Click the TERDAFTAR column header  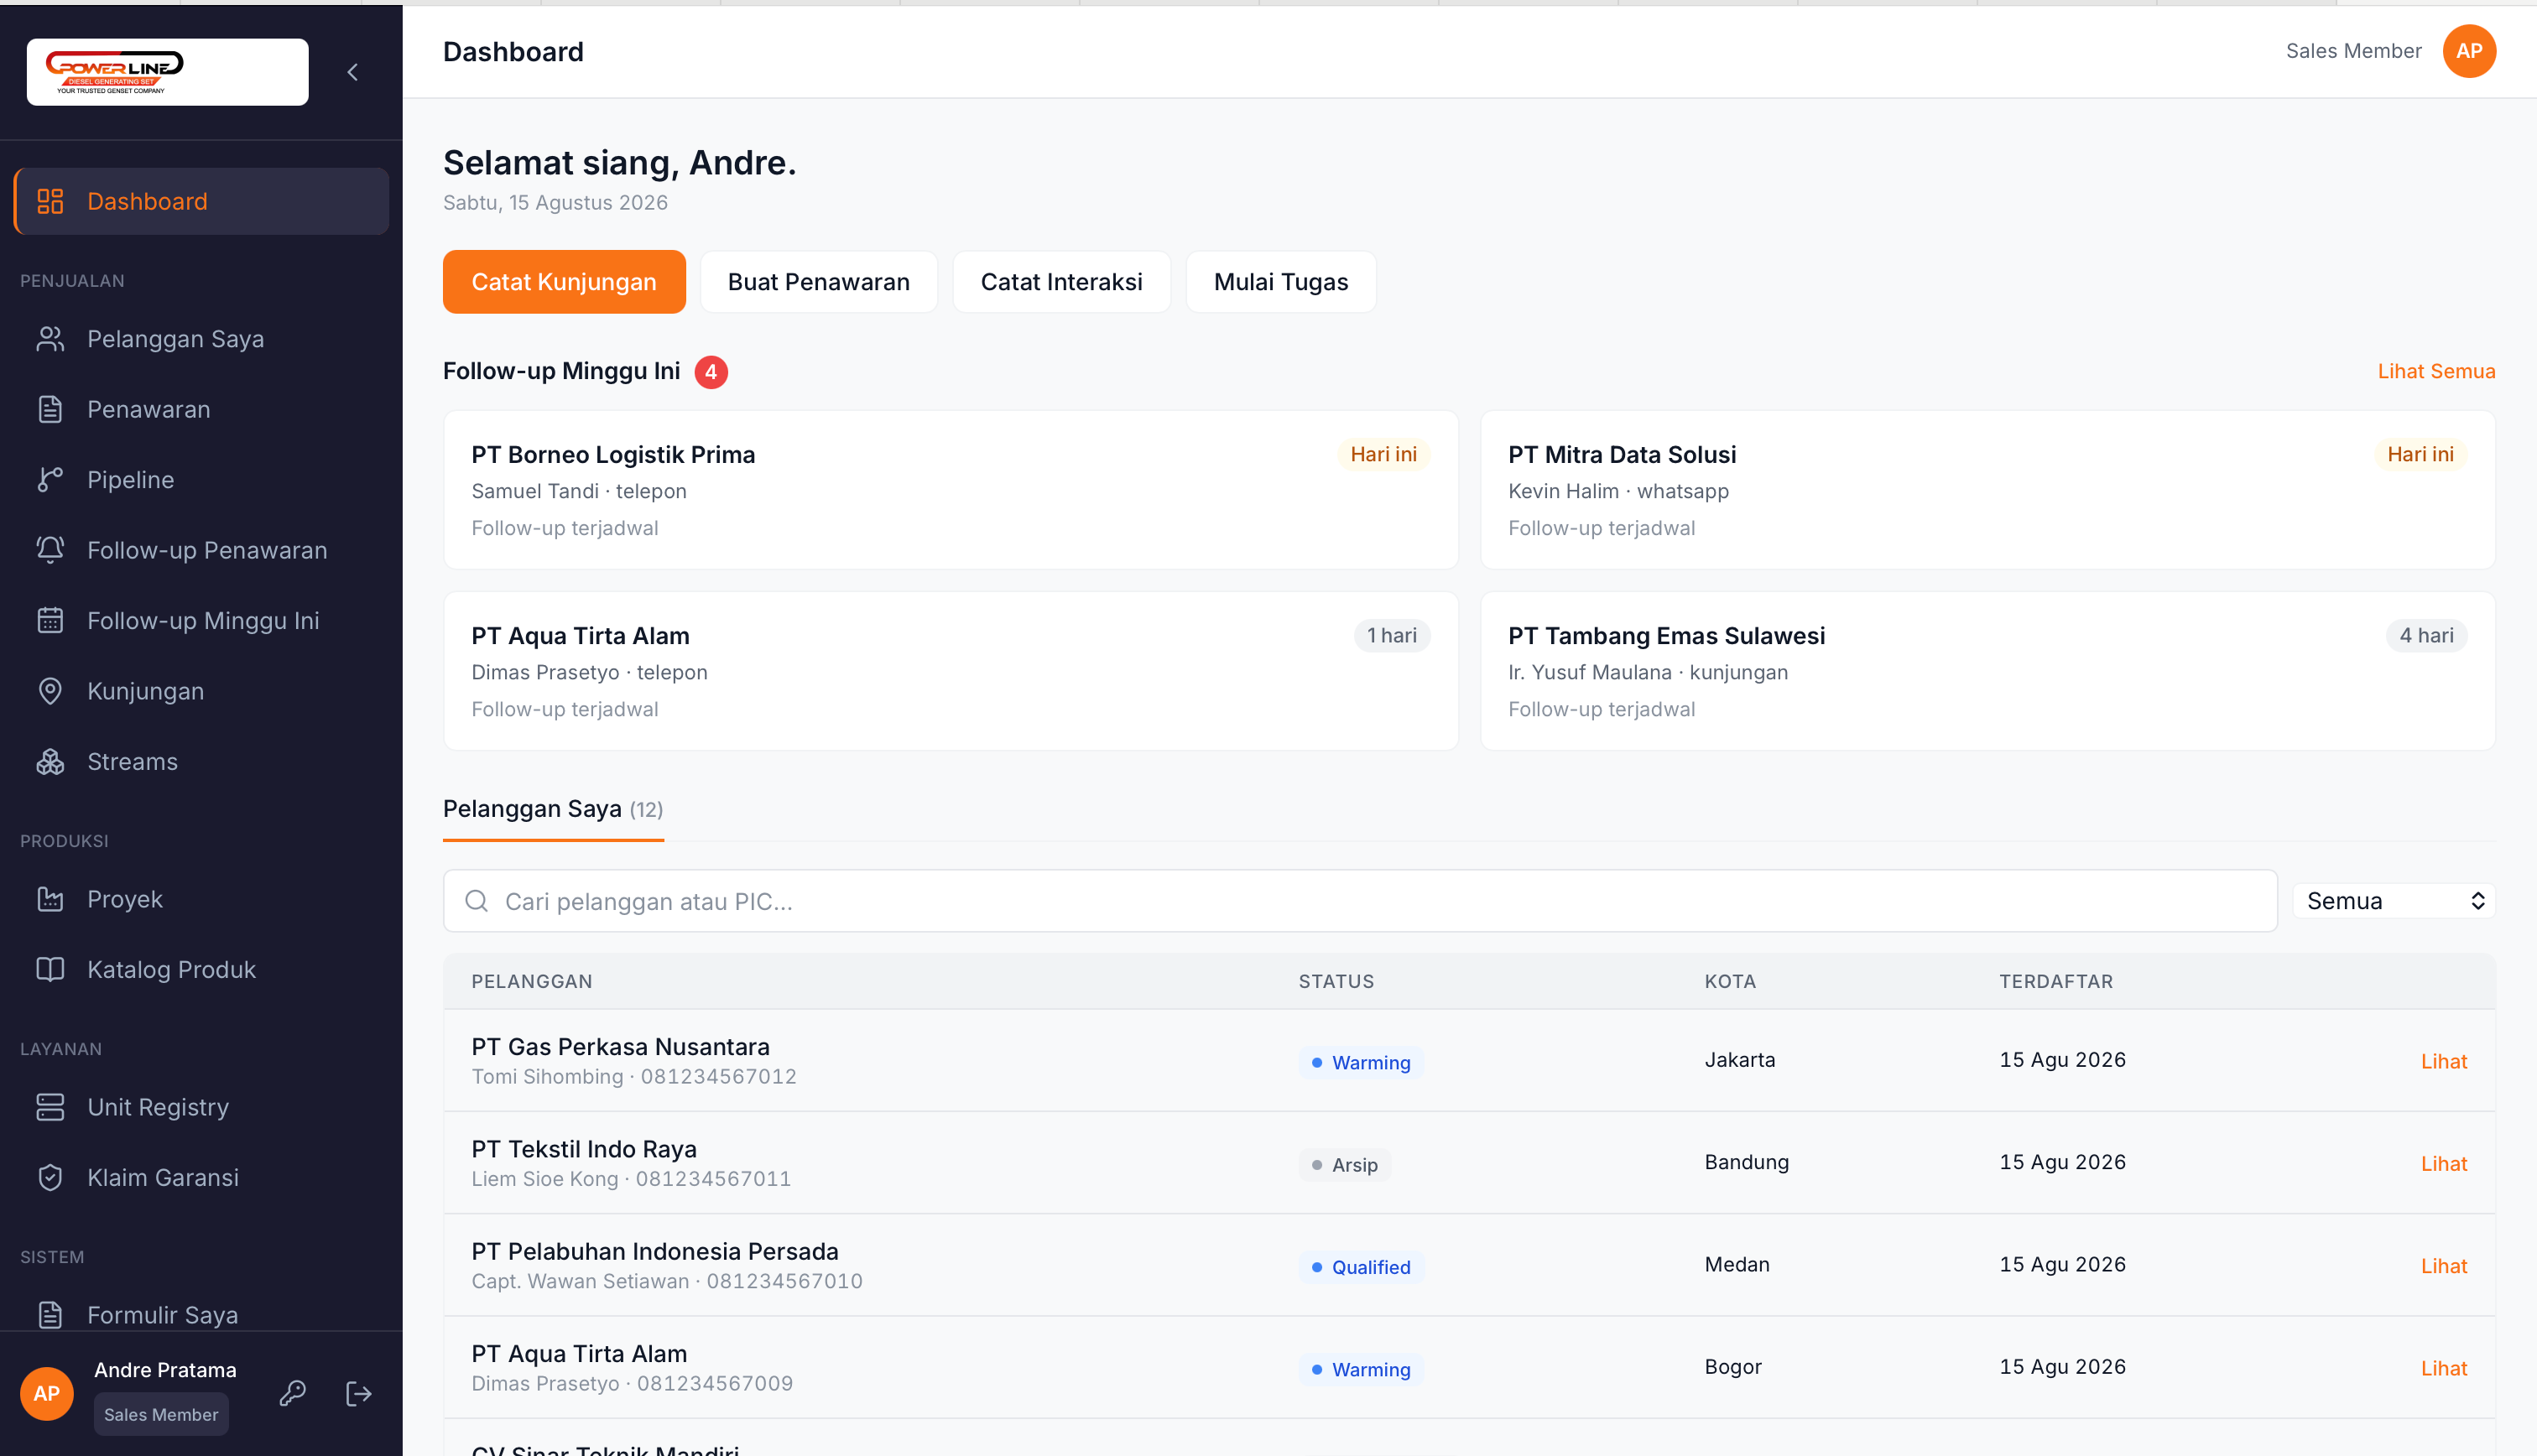[2056, 981]
